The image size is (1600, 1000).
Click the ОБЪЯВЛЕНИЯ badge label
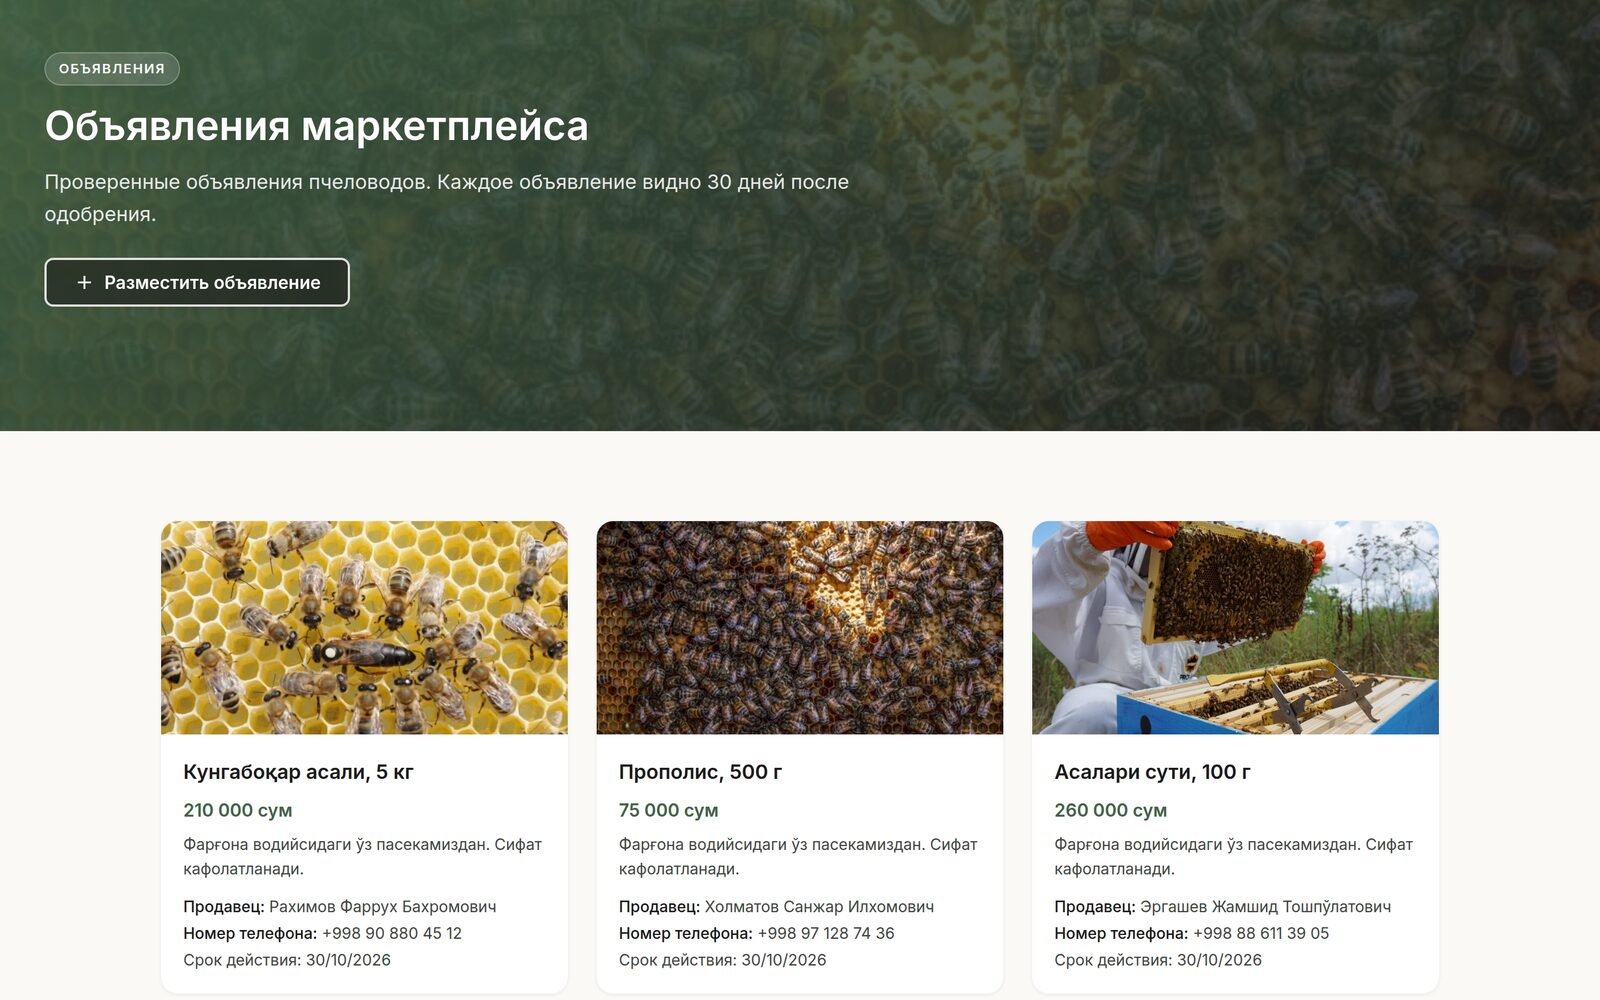click(112, 69)
